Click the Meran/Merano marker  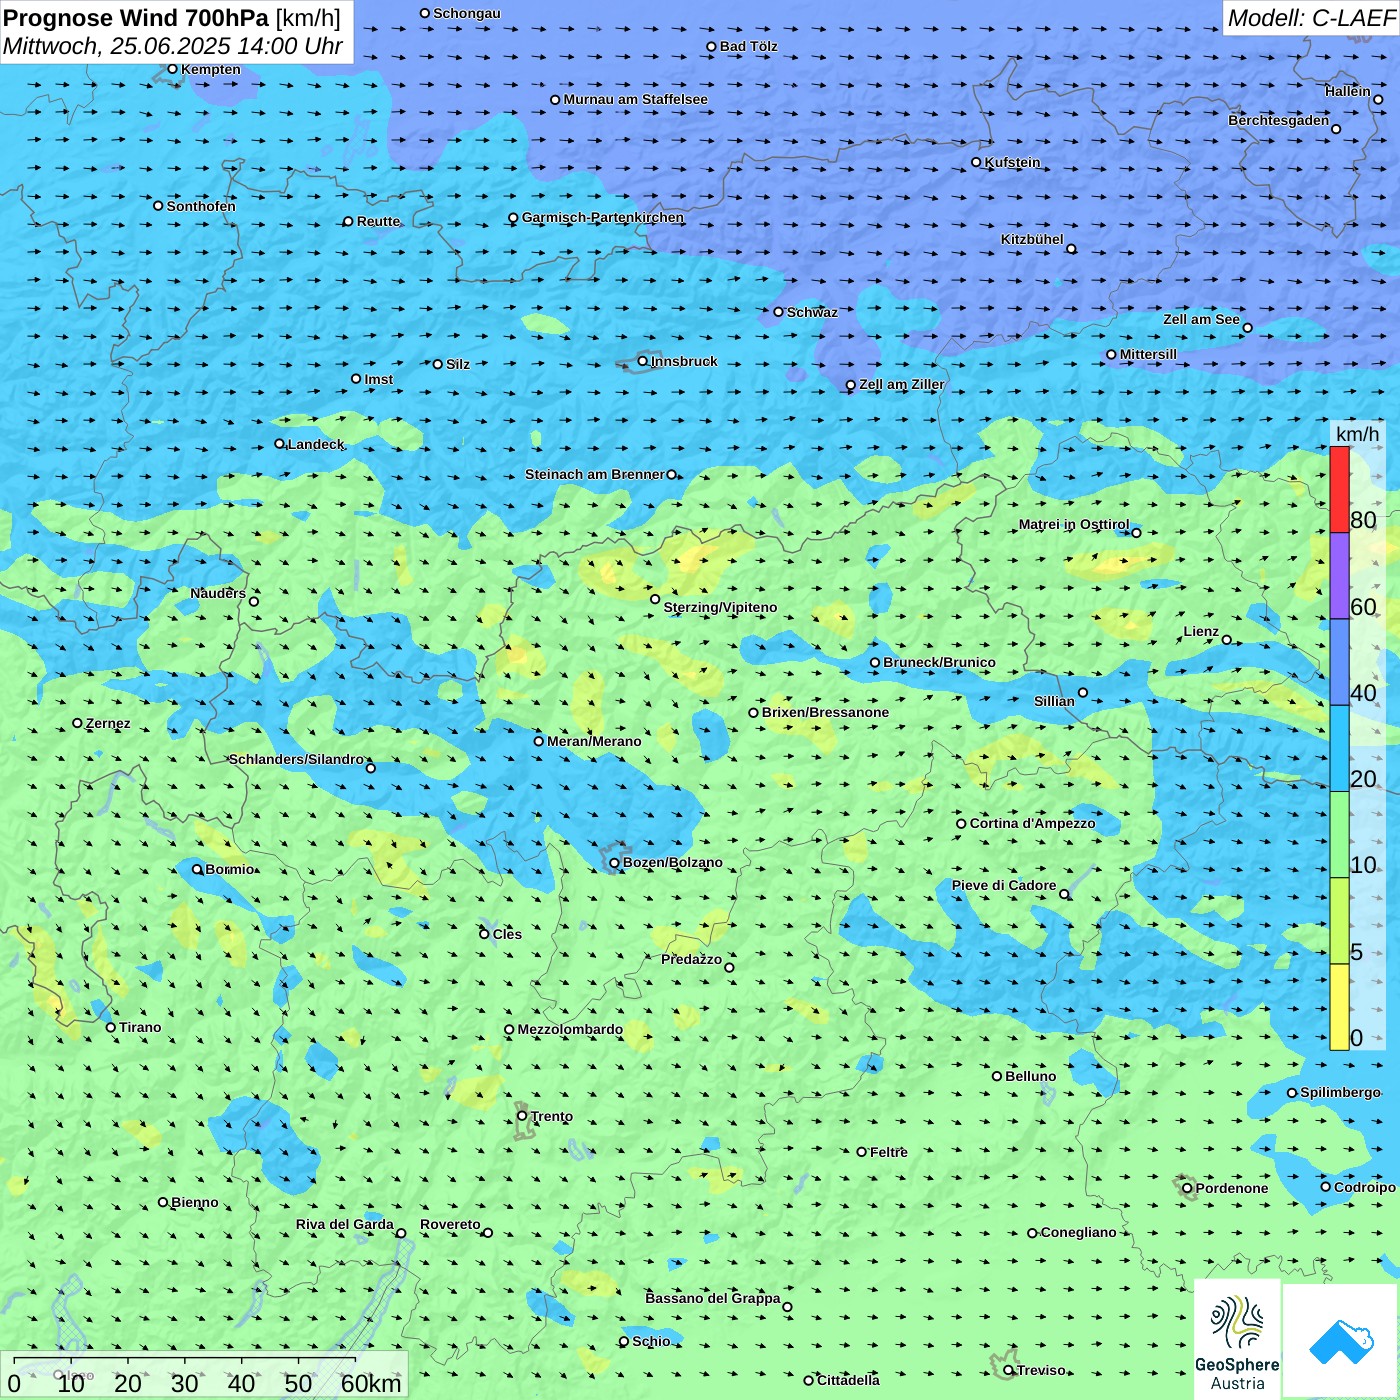coord(539,741)
